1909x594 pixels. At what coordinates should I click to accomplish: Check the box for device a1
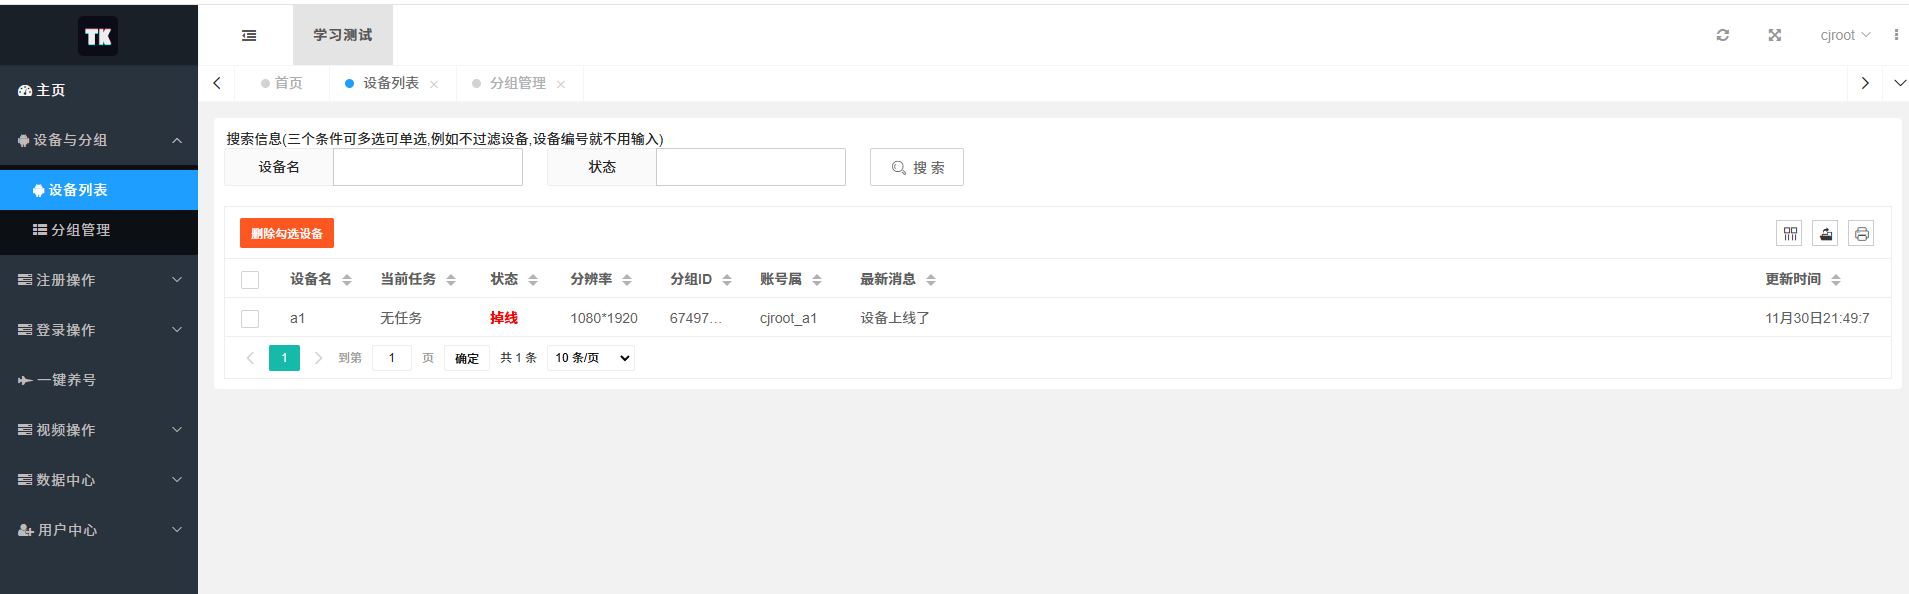click(250, 319)
